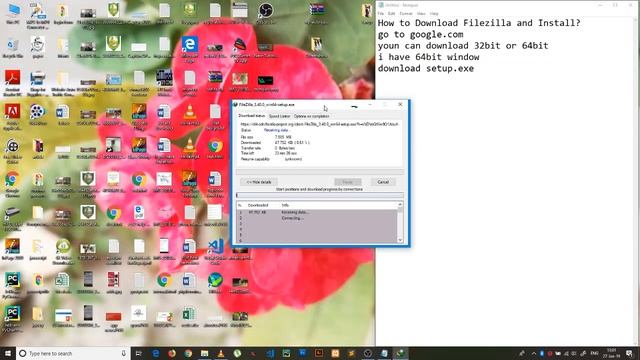Open the Notepad Format menu
This screenshot has height=360, width=640.
pyautogui.click(x=406, y=13)
